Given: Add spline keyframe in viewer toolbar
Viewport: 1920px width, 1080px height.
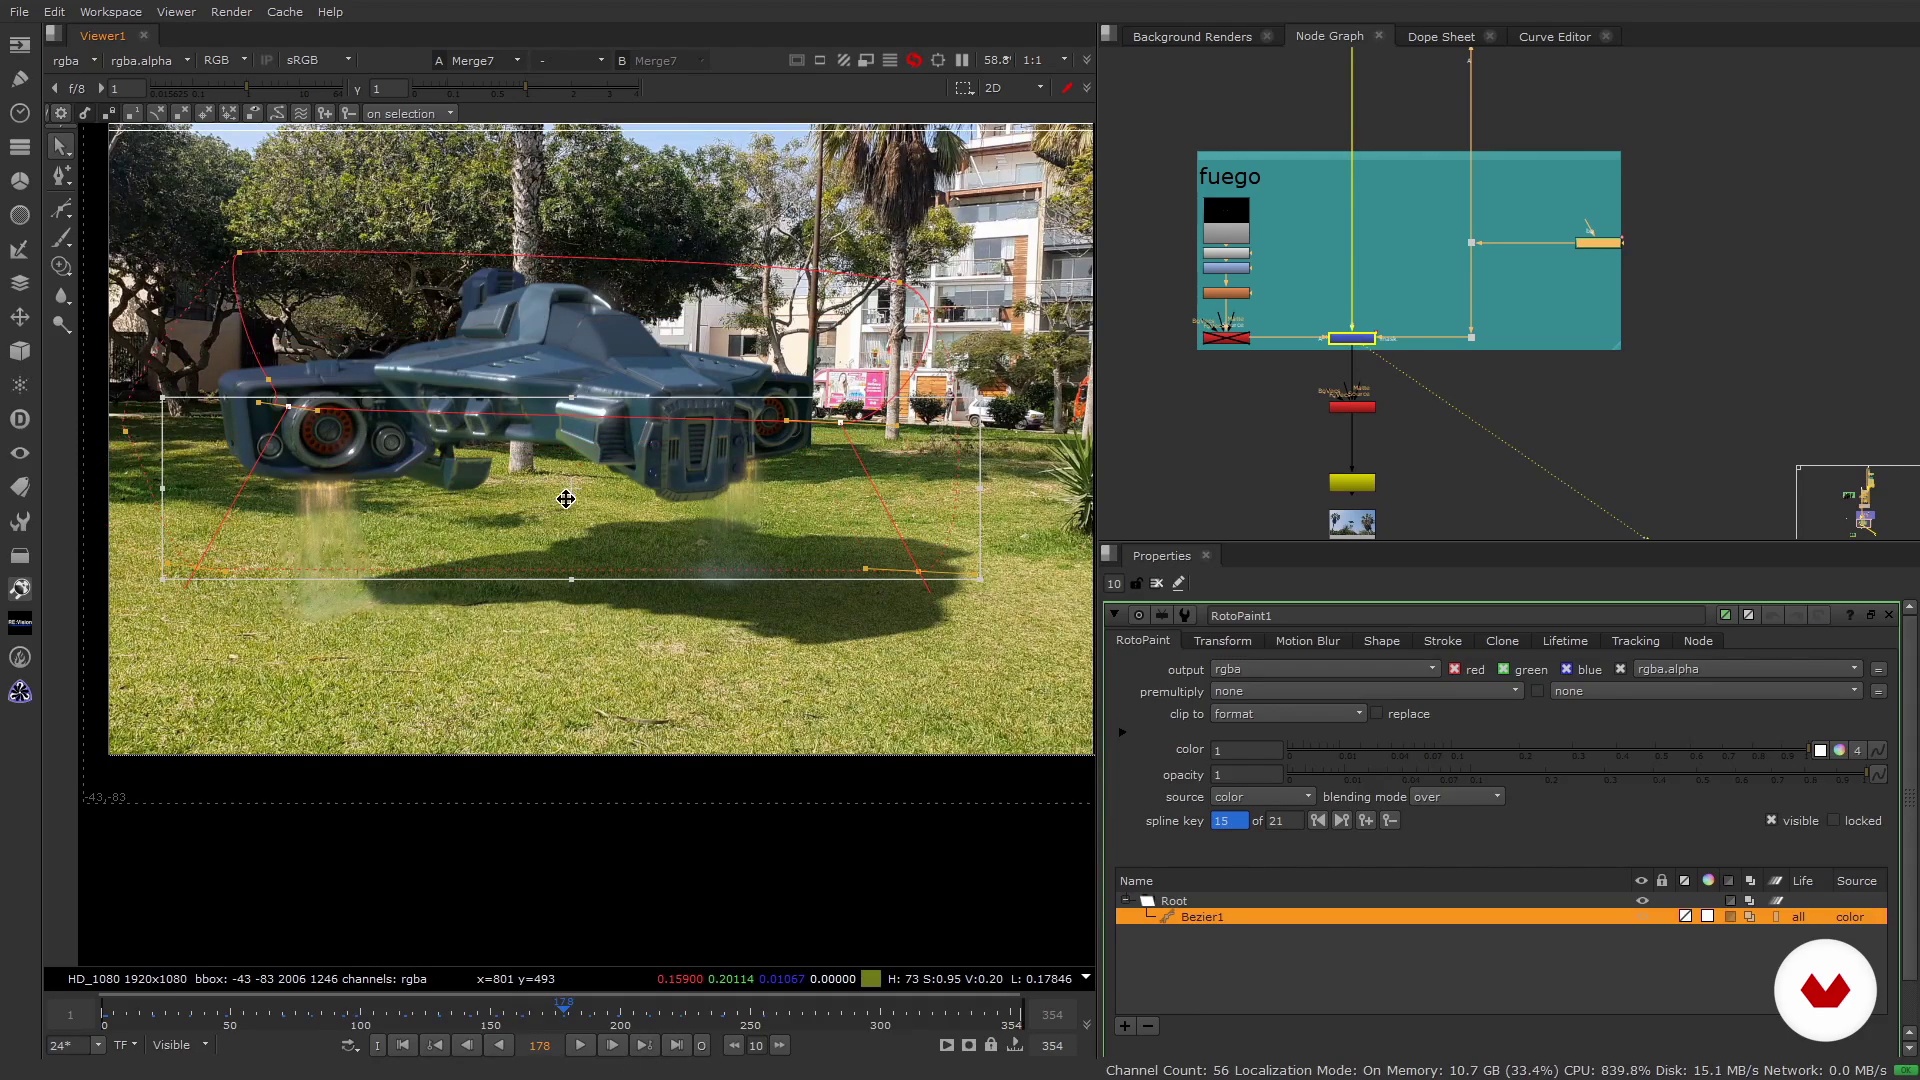Looking at the screenshot, I should 325,114.
